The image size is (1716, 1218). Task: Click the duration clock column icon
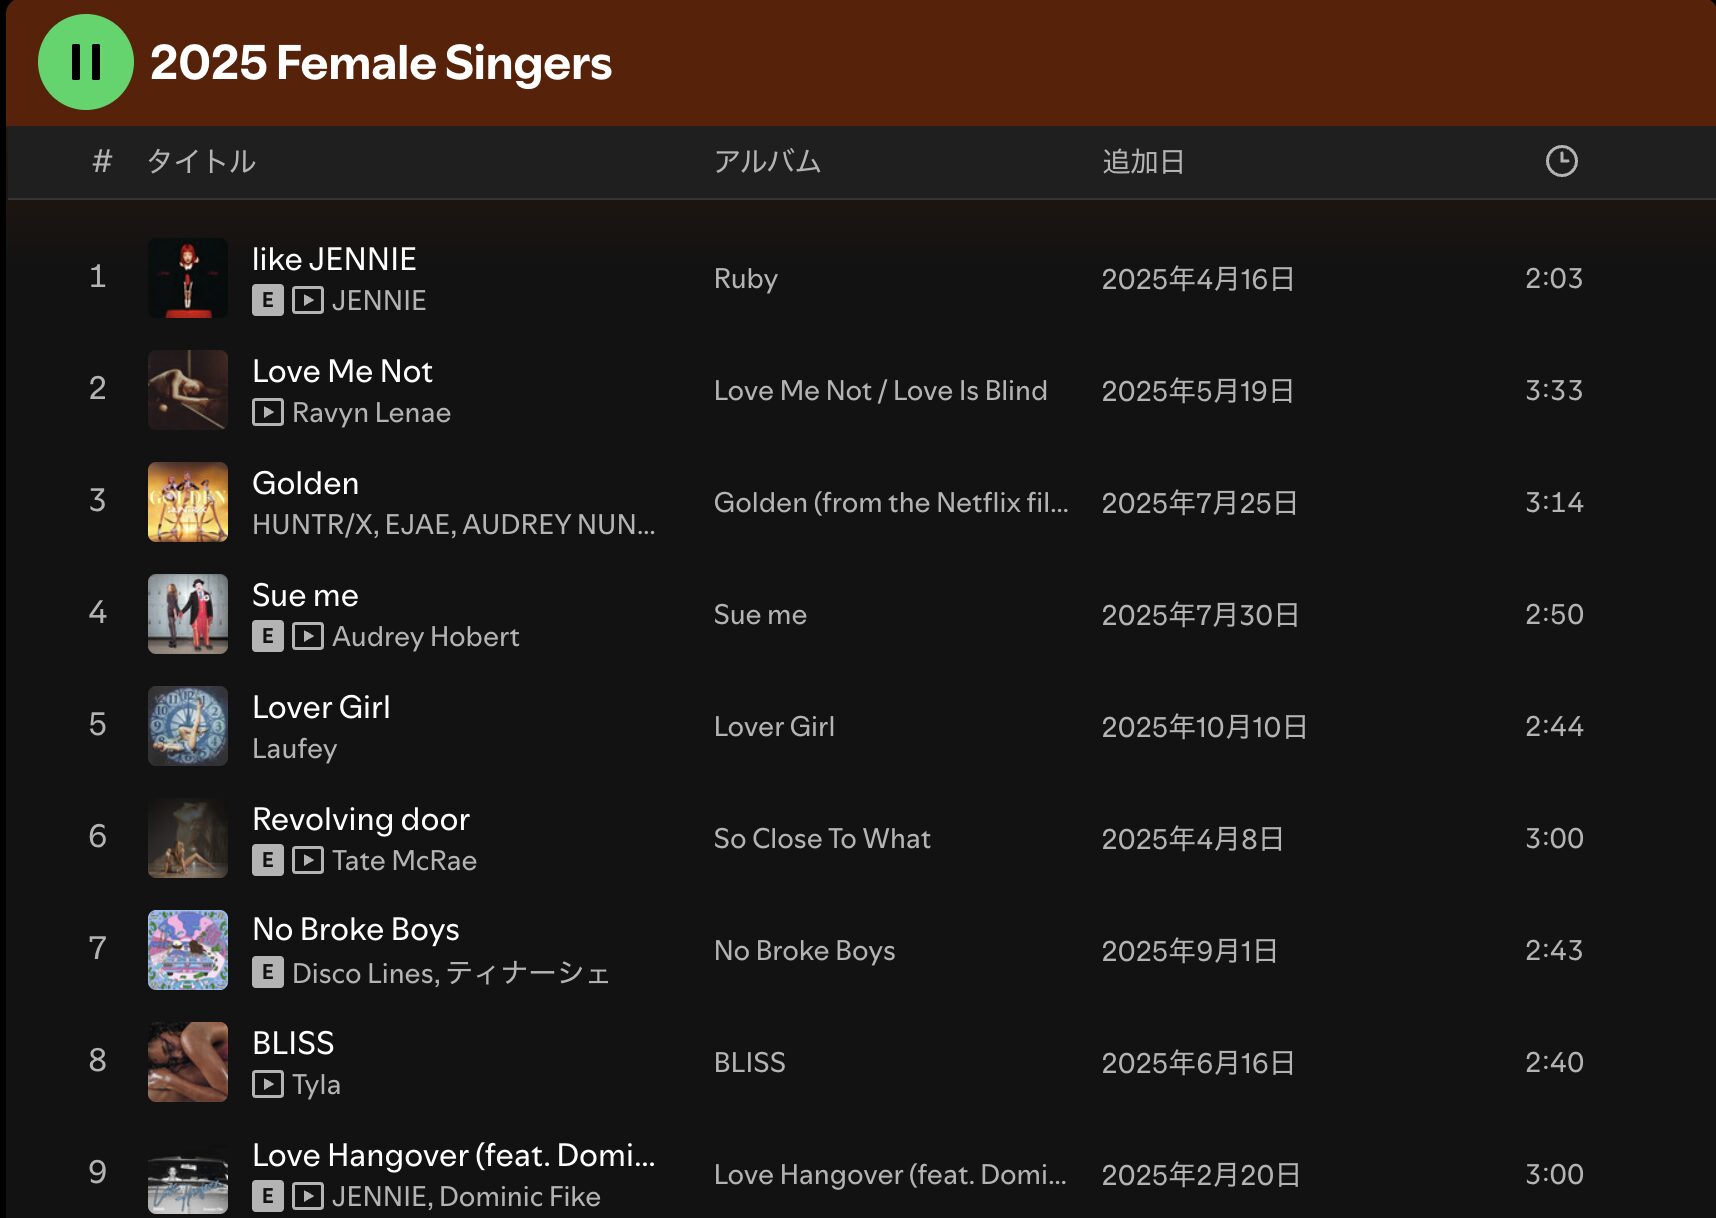[x=1561, y=161]
